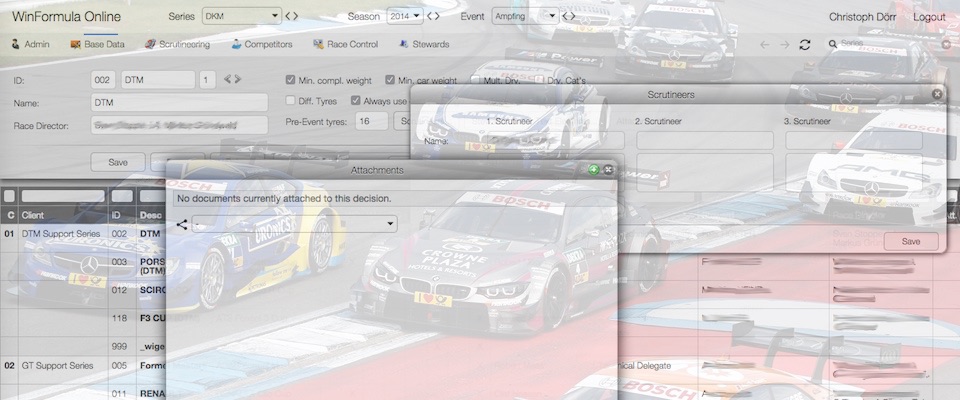Viewport: 960px width, 400px height.
Task: Go to next Event with right chevron
Action: 572,17
